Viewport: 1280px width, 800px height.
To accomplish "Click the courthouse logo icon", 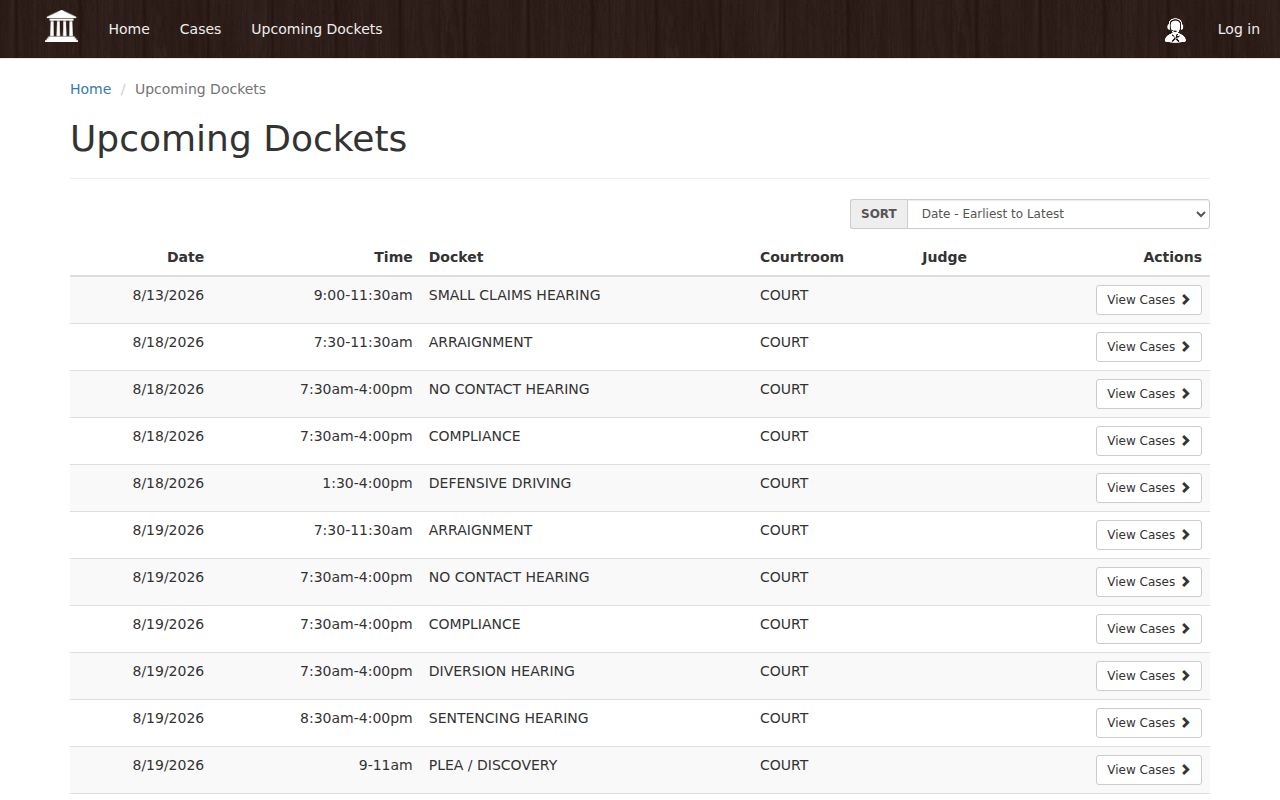I will 62,27.
